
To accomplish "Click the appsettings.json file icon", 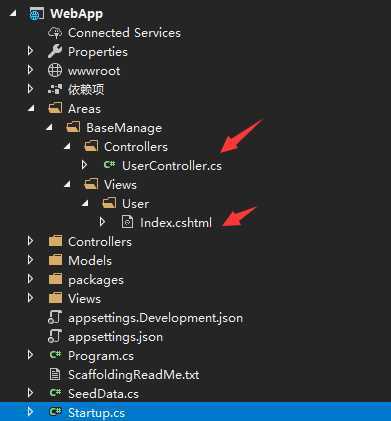I will [x=55, y=336].
